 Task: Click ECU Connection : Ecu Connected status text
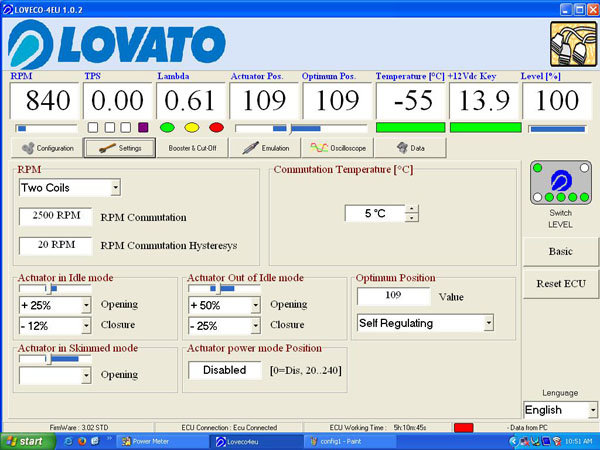(x=229, y=428)
